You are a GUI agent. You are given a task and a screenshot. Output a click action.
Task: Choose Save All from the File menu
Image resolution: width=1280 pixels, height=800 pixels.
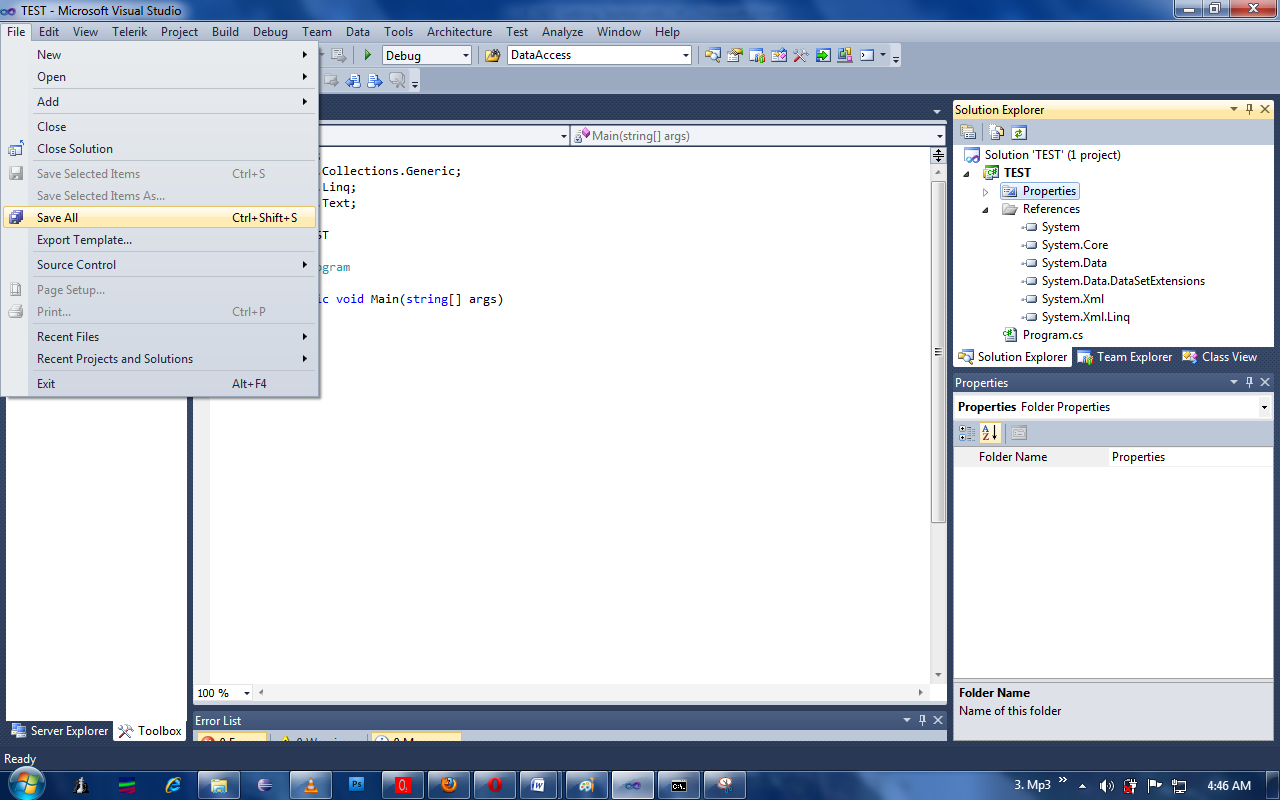coord(160,218)
